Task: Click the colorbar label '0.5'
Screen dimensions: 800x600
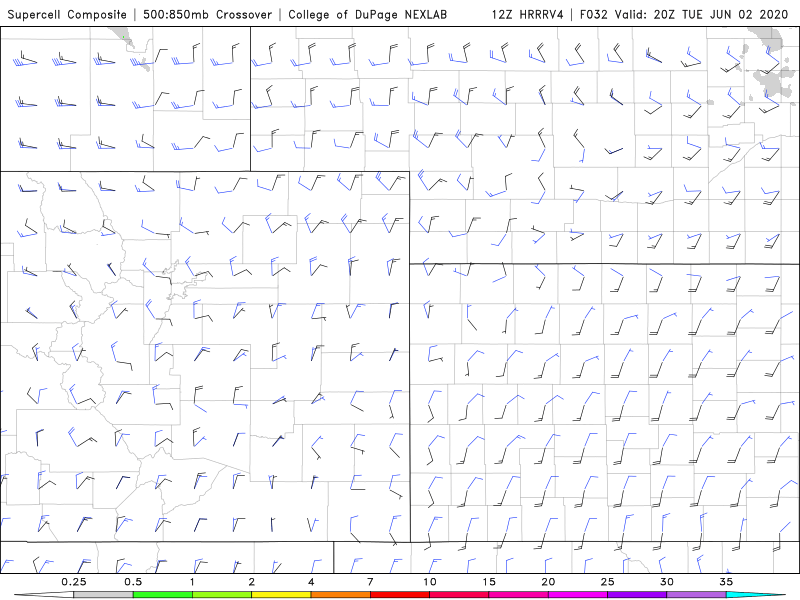Action: pyautogui.click(x=133, y=582)
